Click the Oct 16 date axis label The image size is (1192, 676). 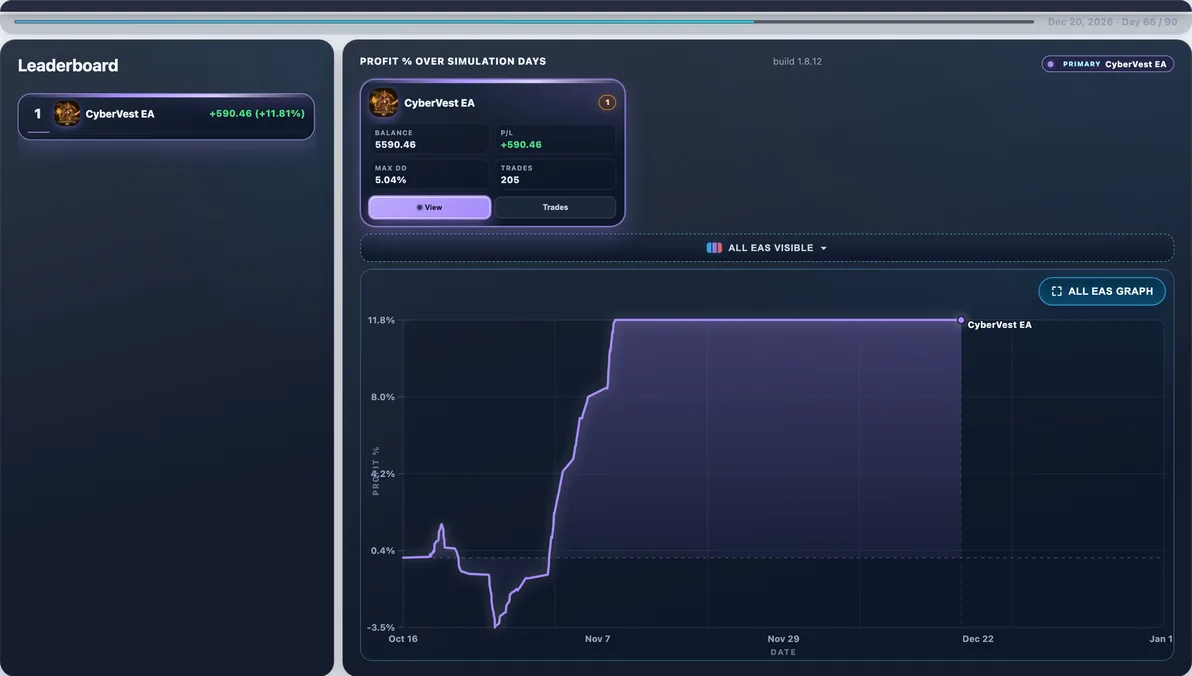(403, 639)
